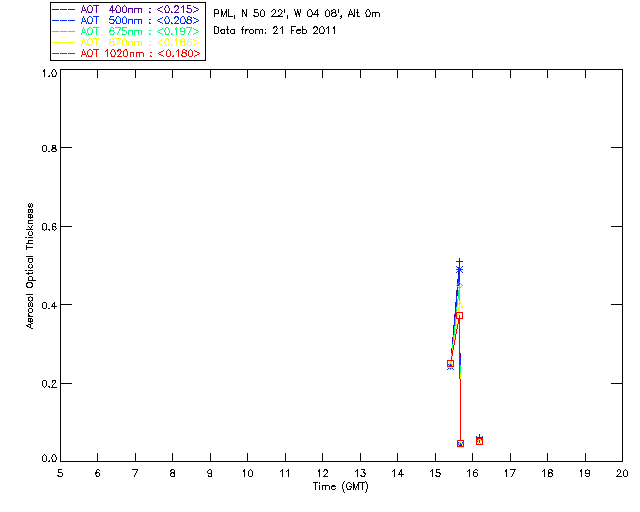Click the AOT 870nm legend entry
The image size is (640, 512).
[x=126, y=42]
